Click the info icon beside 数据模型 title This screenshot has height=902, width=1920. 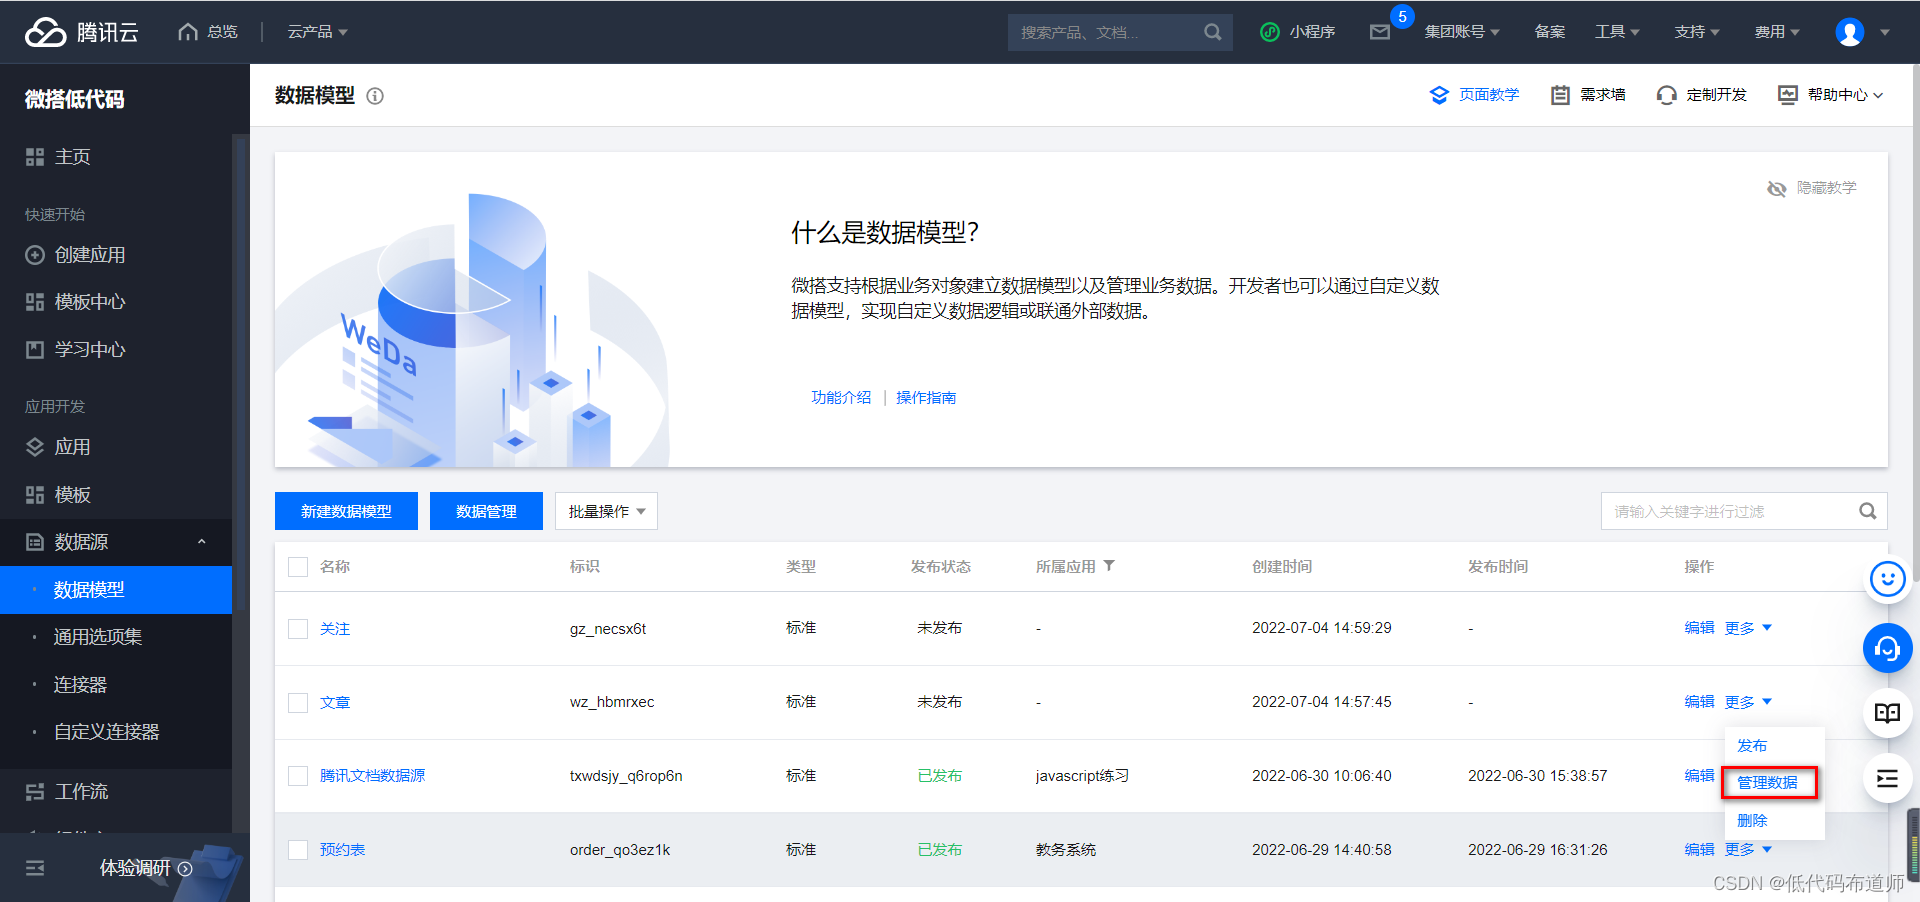pos(375,96)
